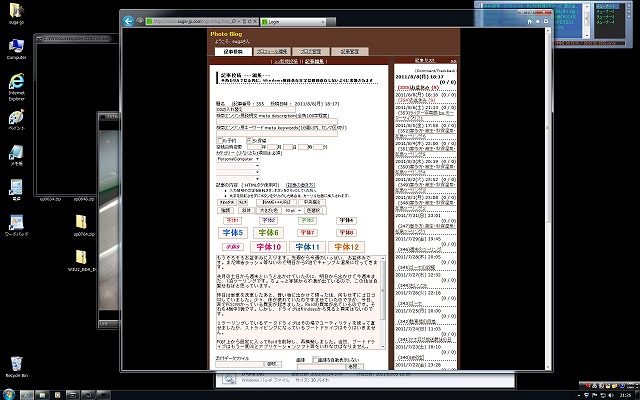The image size is (640, 400).
Task: Switch to the 記事投稿 article posting tab
Action: [x=233, y=51]
